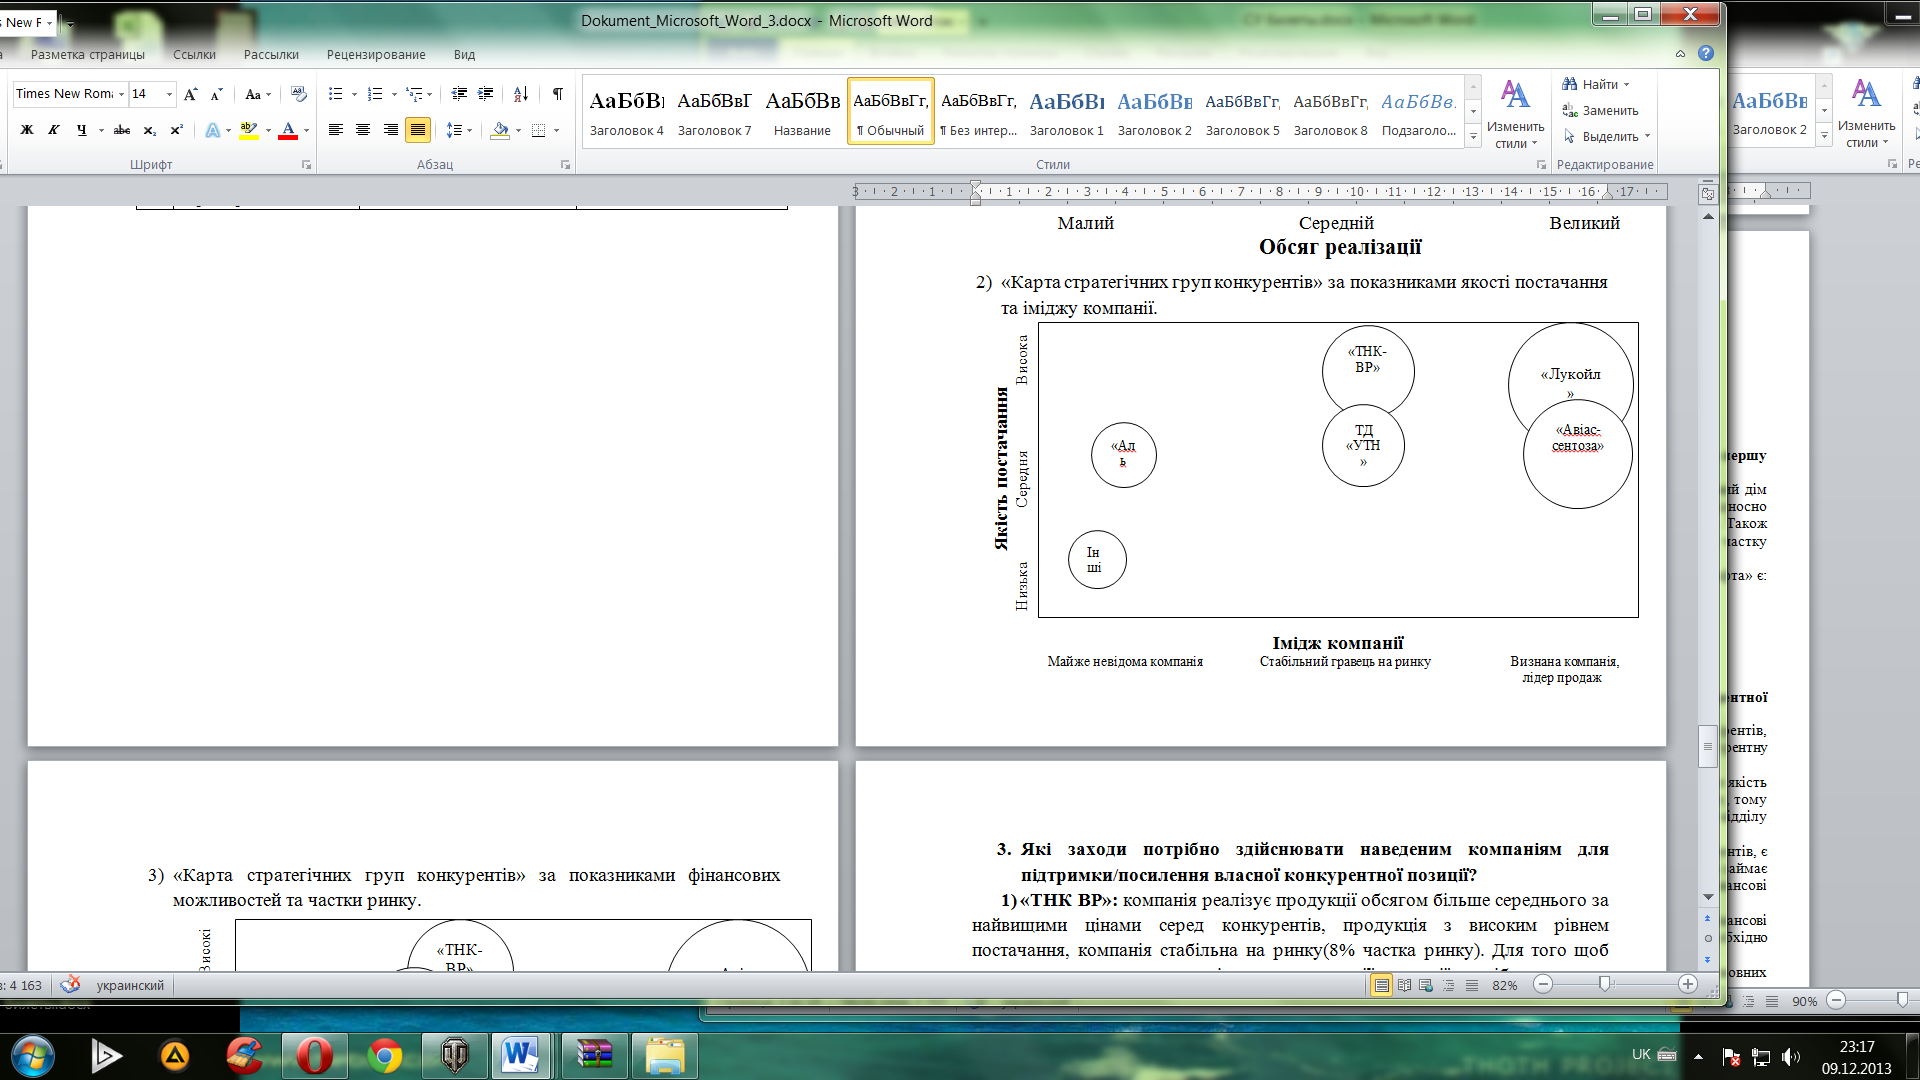Screen dimensions: 1920x1080
Task: Click the Sort icon in Абзац group
Action: (x=521, y=94)
